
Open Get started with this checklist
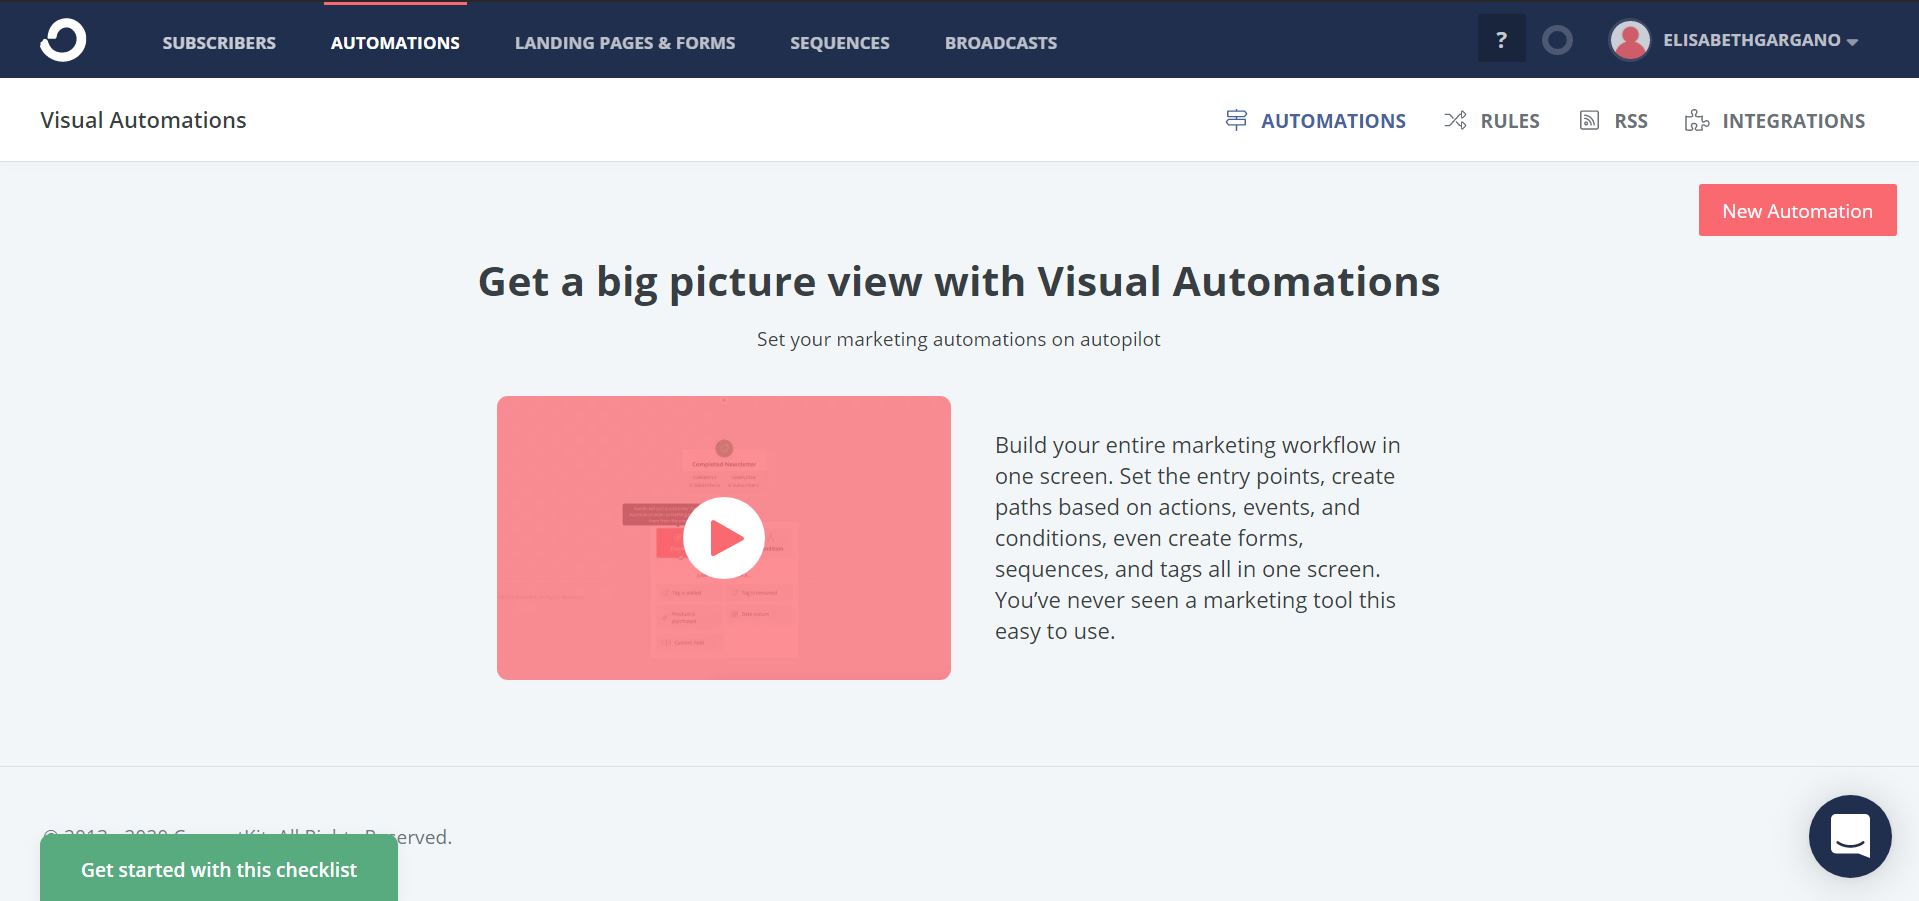[219, 869]
